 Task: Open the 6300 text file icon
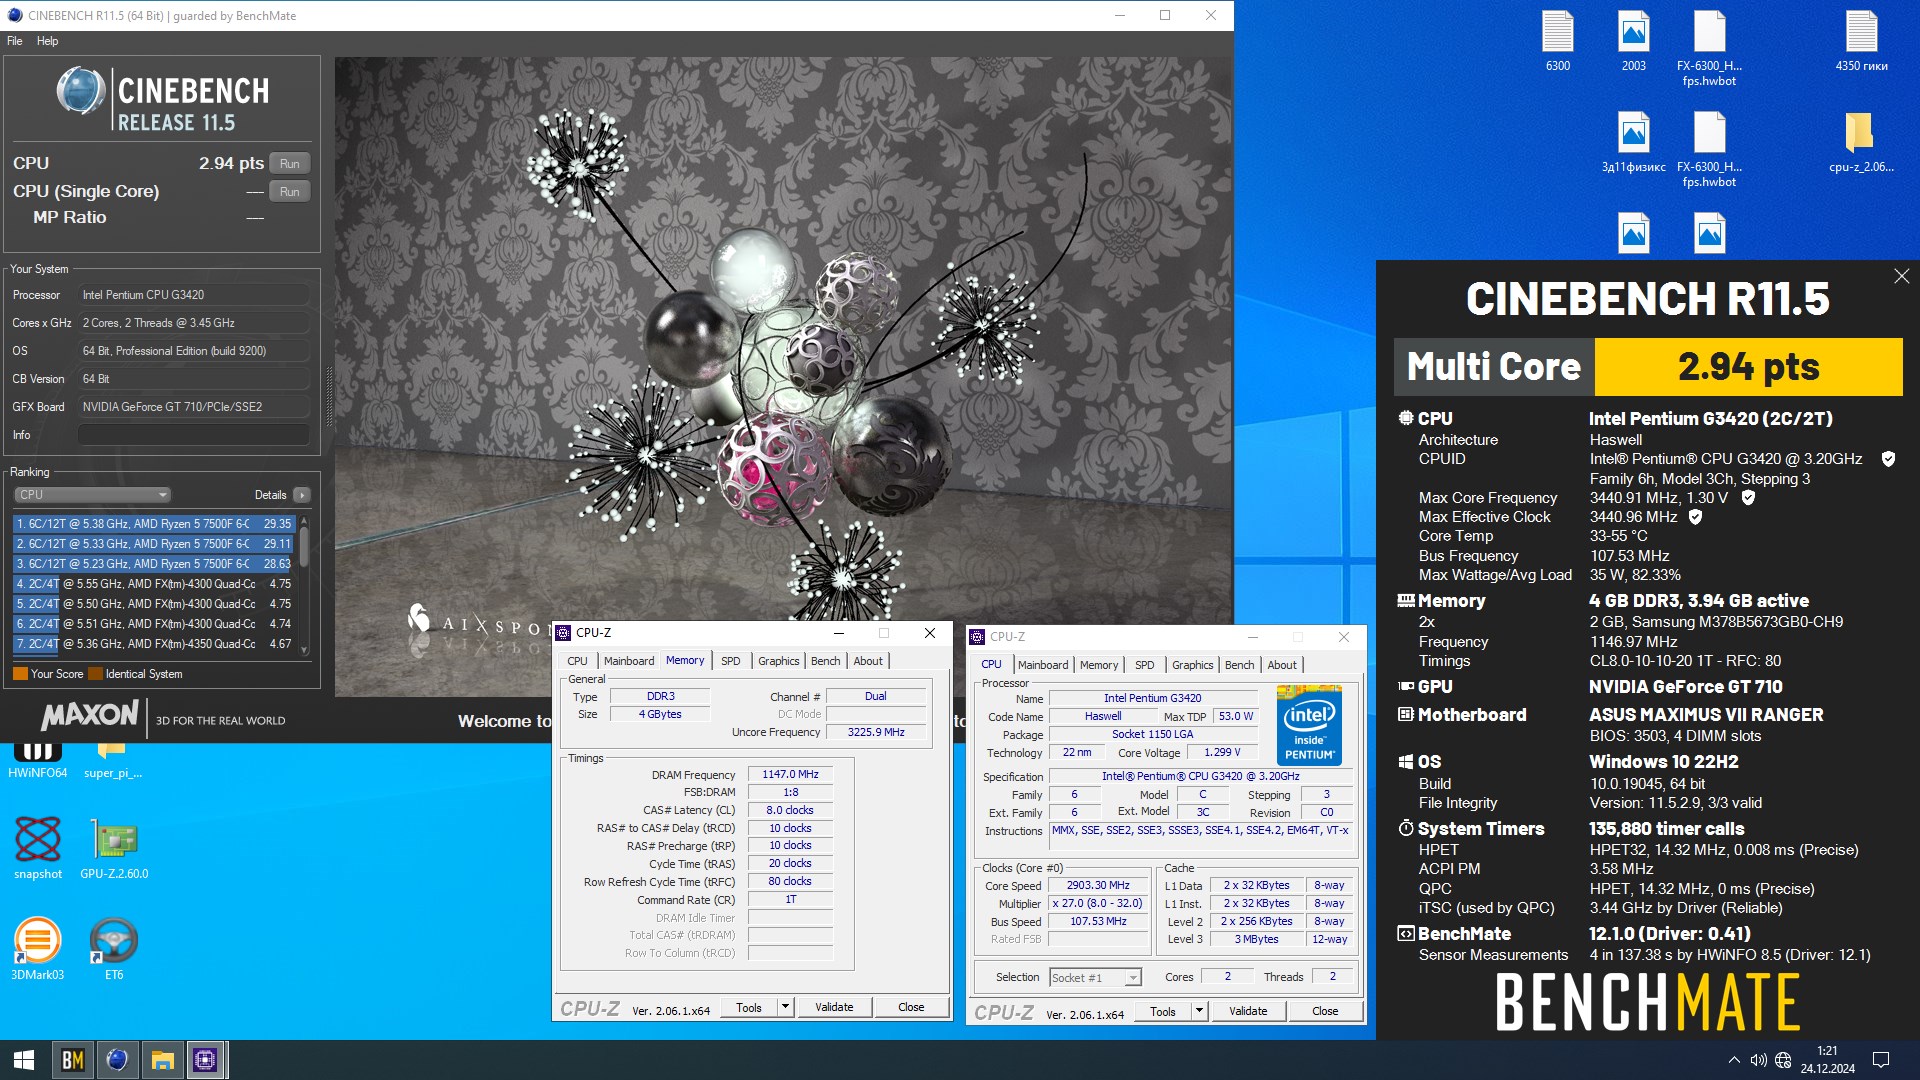pos(1557,41)
